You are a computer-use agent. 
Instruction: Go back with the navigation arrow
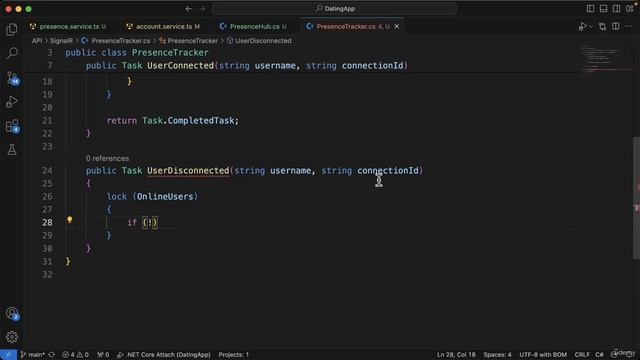click(x=188, y=9)
